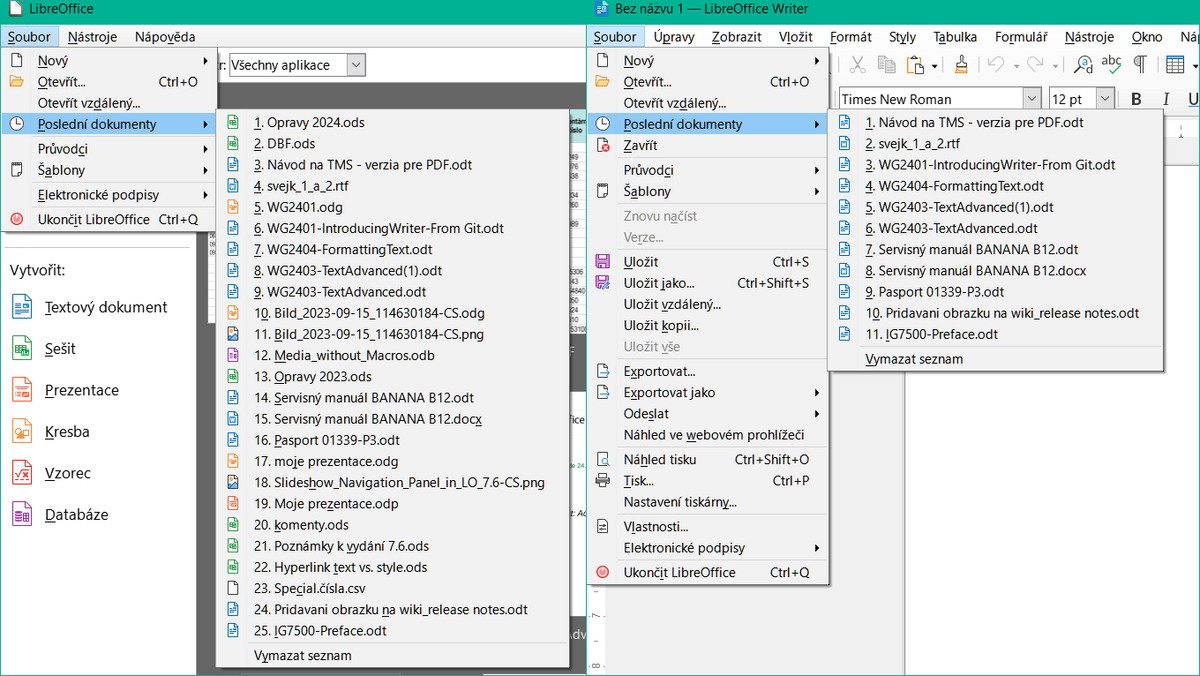Toggle Italic formatting button

1165,99
